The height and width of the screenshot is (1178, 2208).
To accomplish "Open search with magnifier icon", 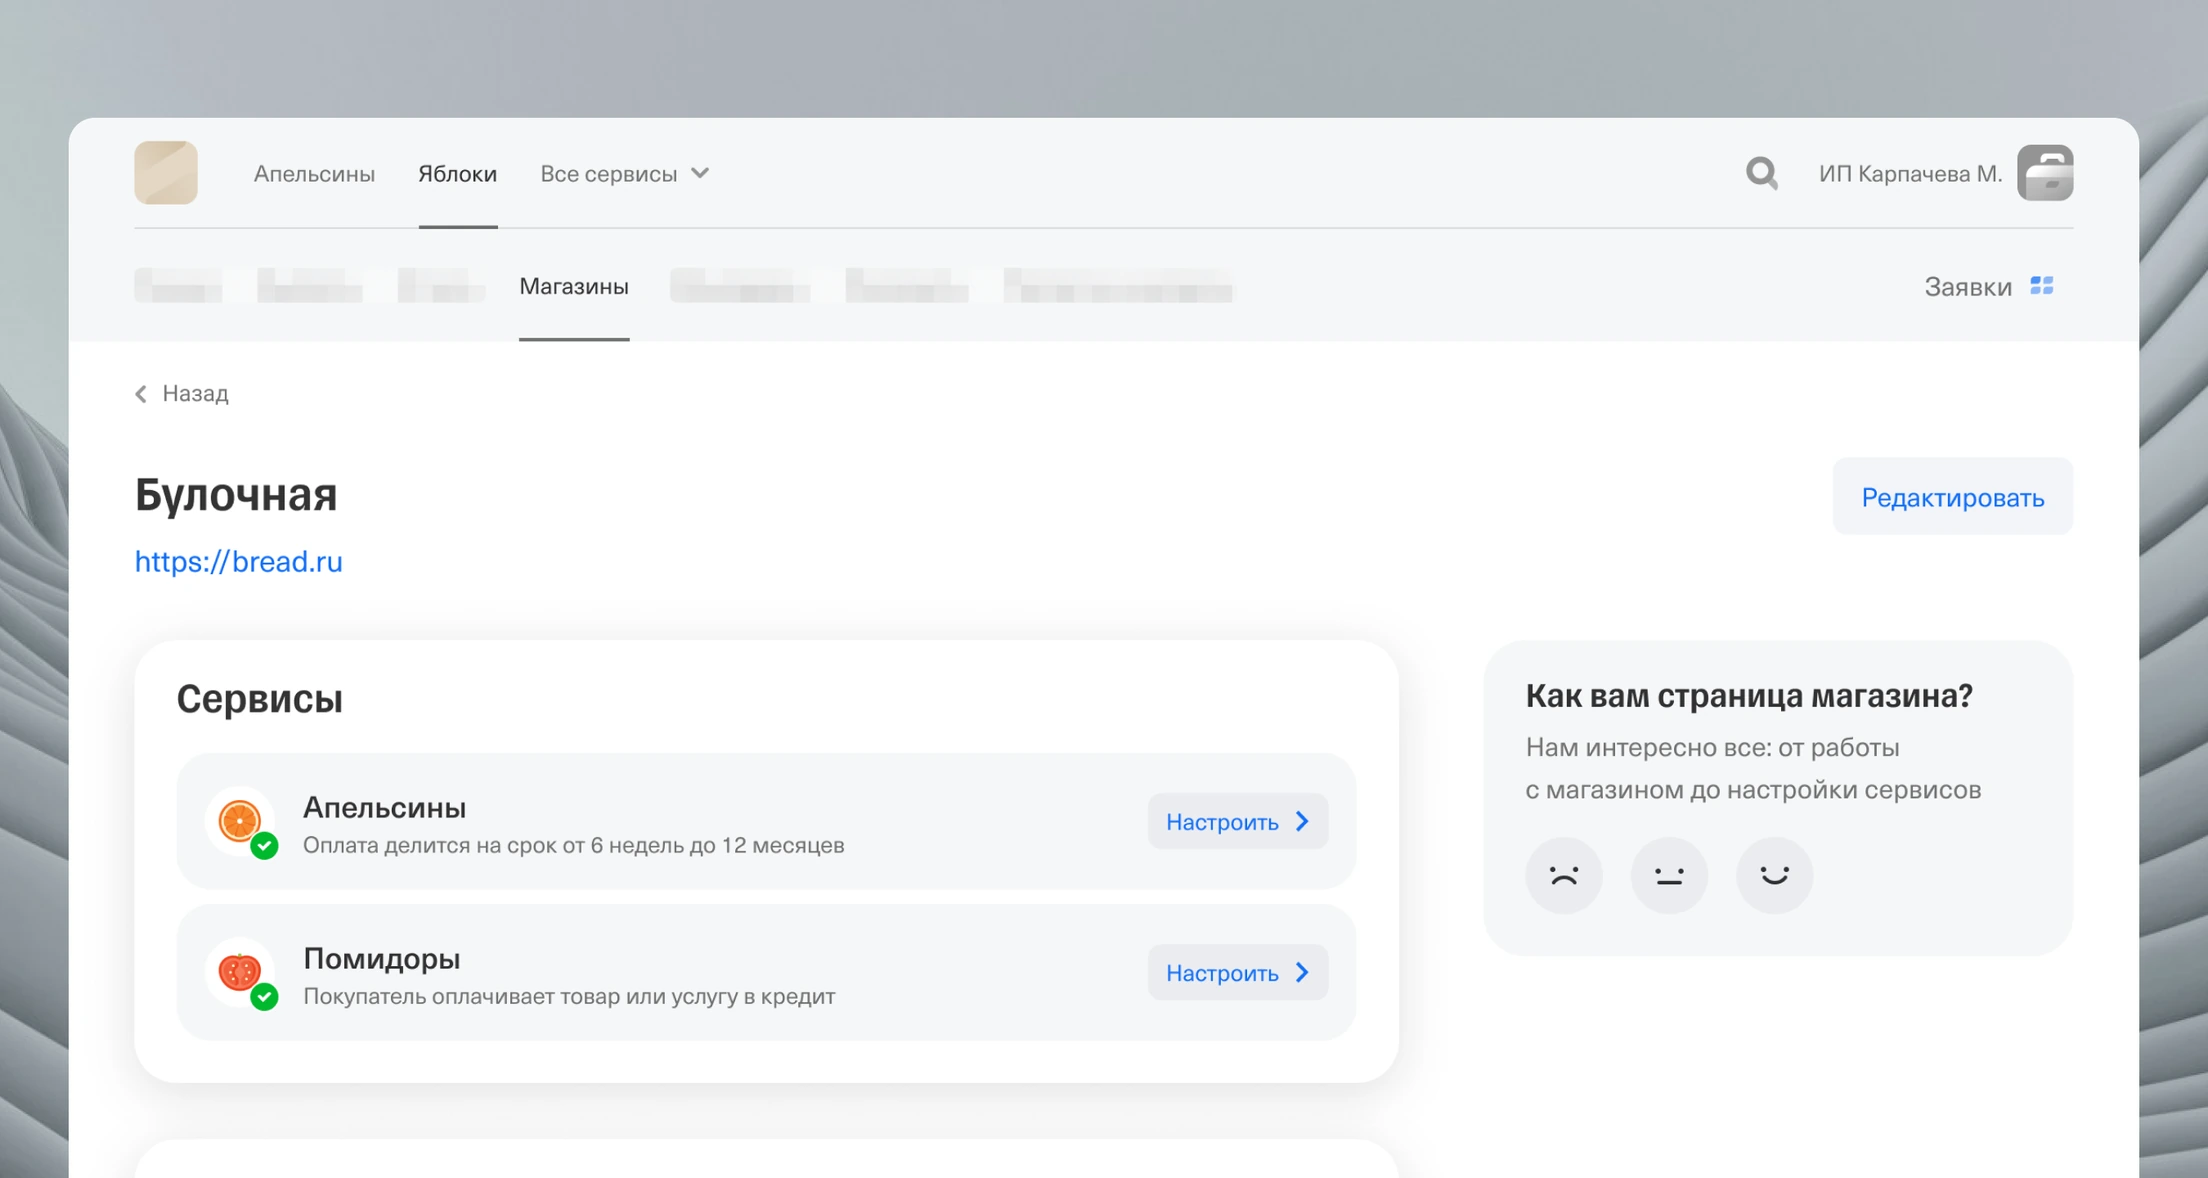I will [1761, 173].
